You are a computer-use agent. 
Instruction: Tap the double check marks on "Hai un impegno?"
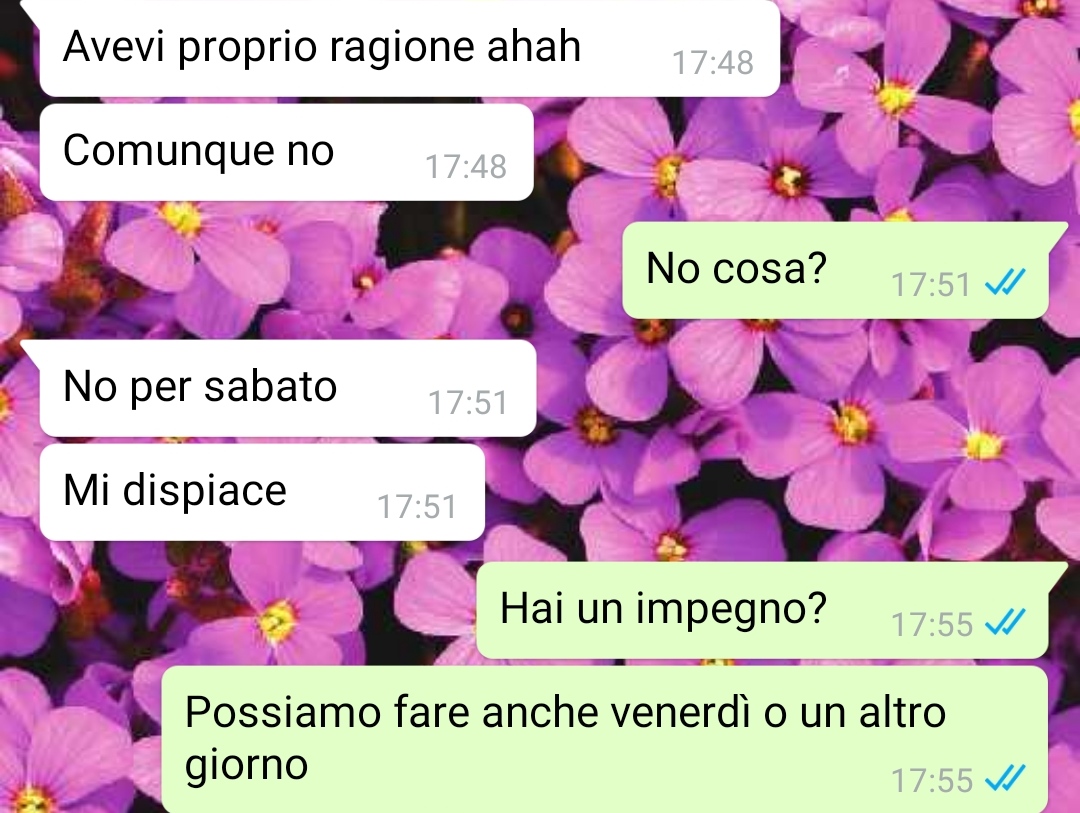pyautogui.click(x=1005, y=622)
